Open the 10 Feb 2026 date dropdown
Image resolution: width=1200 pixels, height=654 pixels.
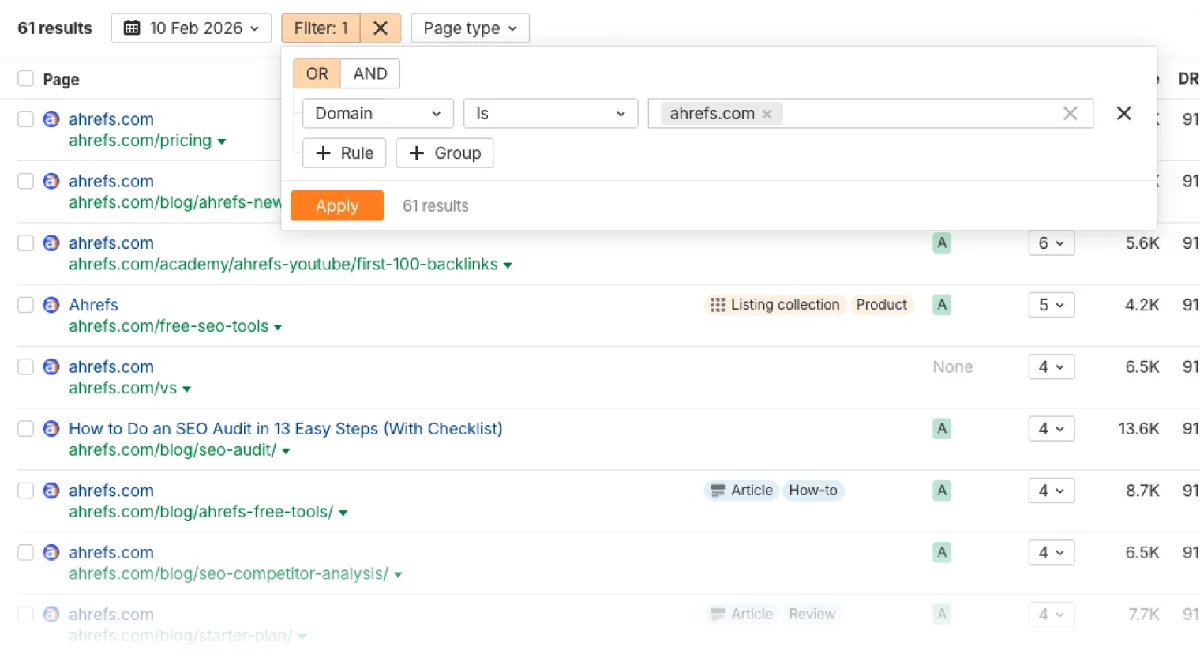pyautogui.click(x=191, y=28)
